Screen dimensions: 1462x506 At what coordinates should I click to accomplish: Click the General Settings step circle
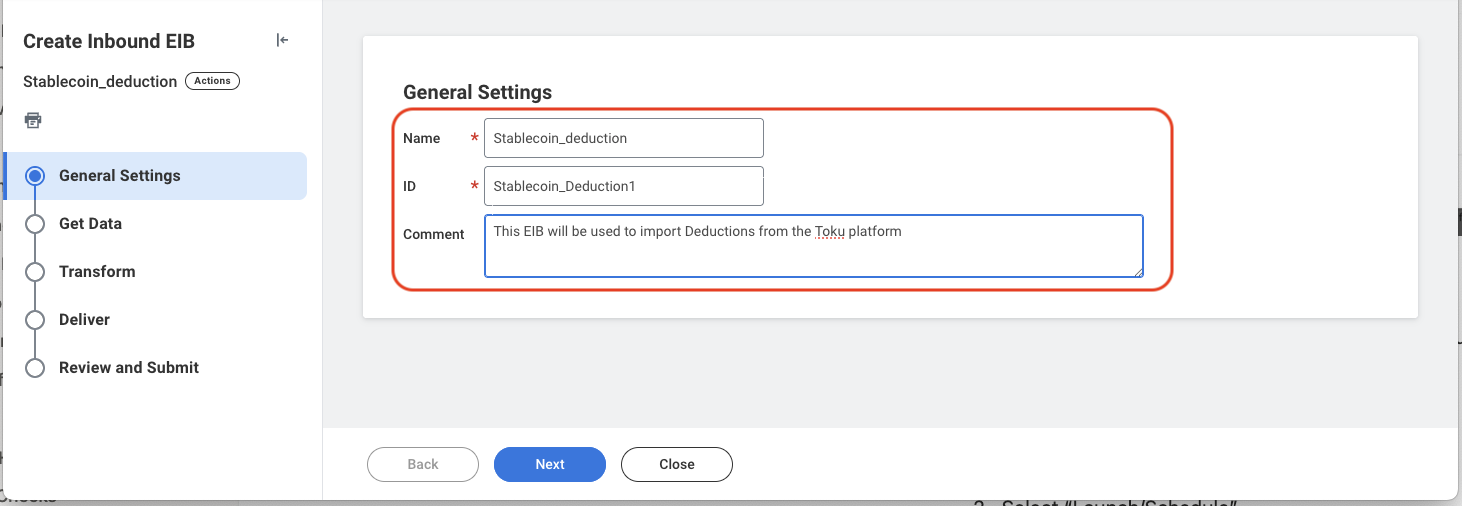tap(35, 176)
